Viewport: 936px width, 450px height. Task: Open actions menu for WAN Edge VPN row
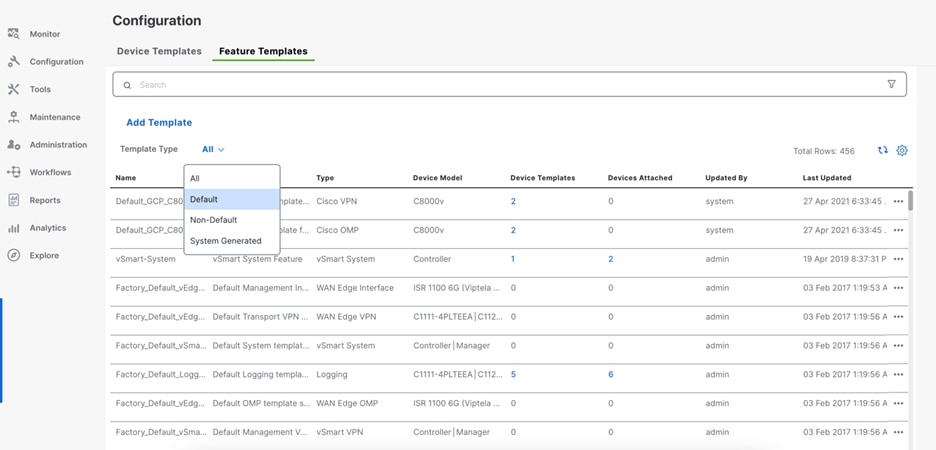(x=898, y=317)
